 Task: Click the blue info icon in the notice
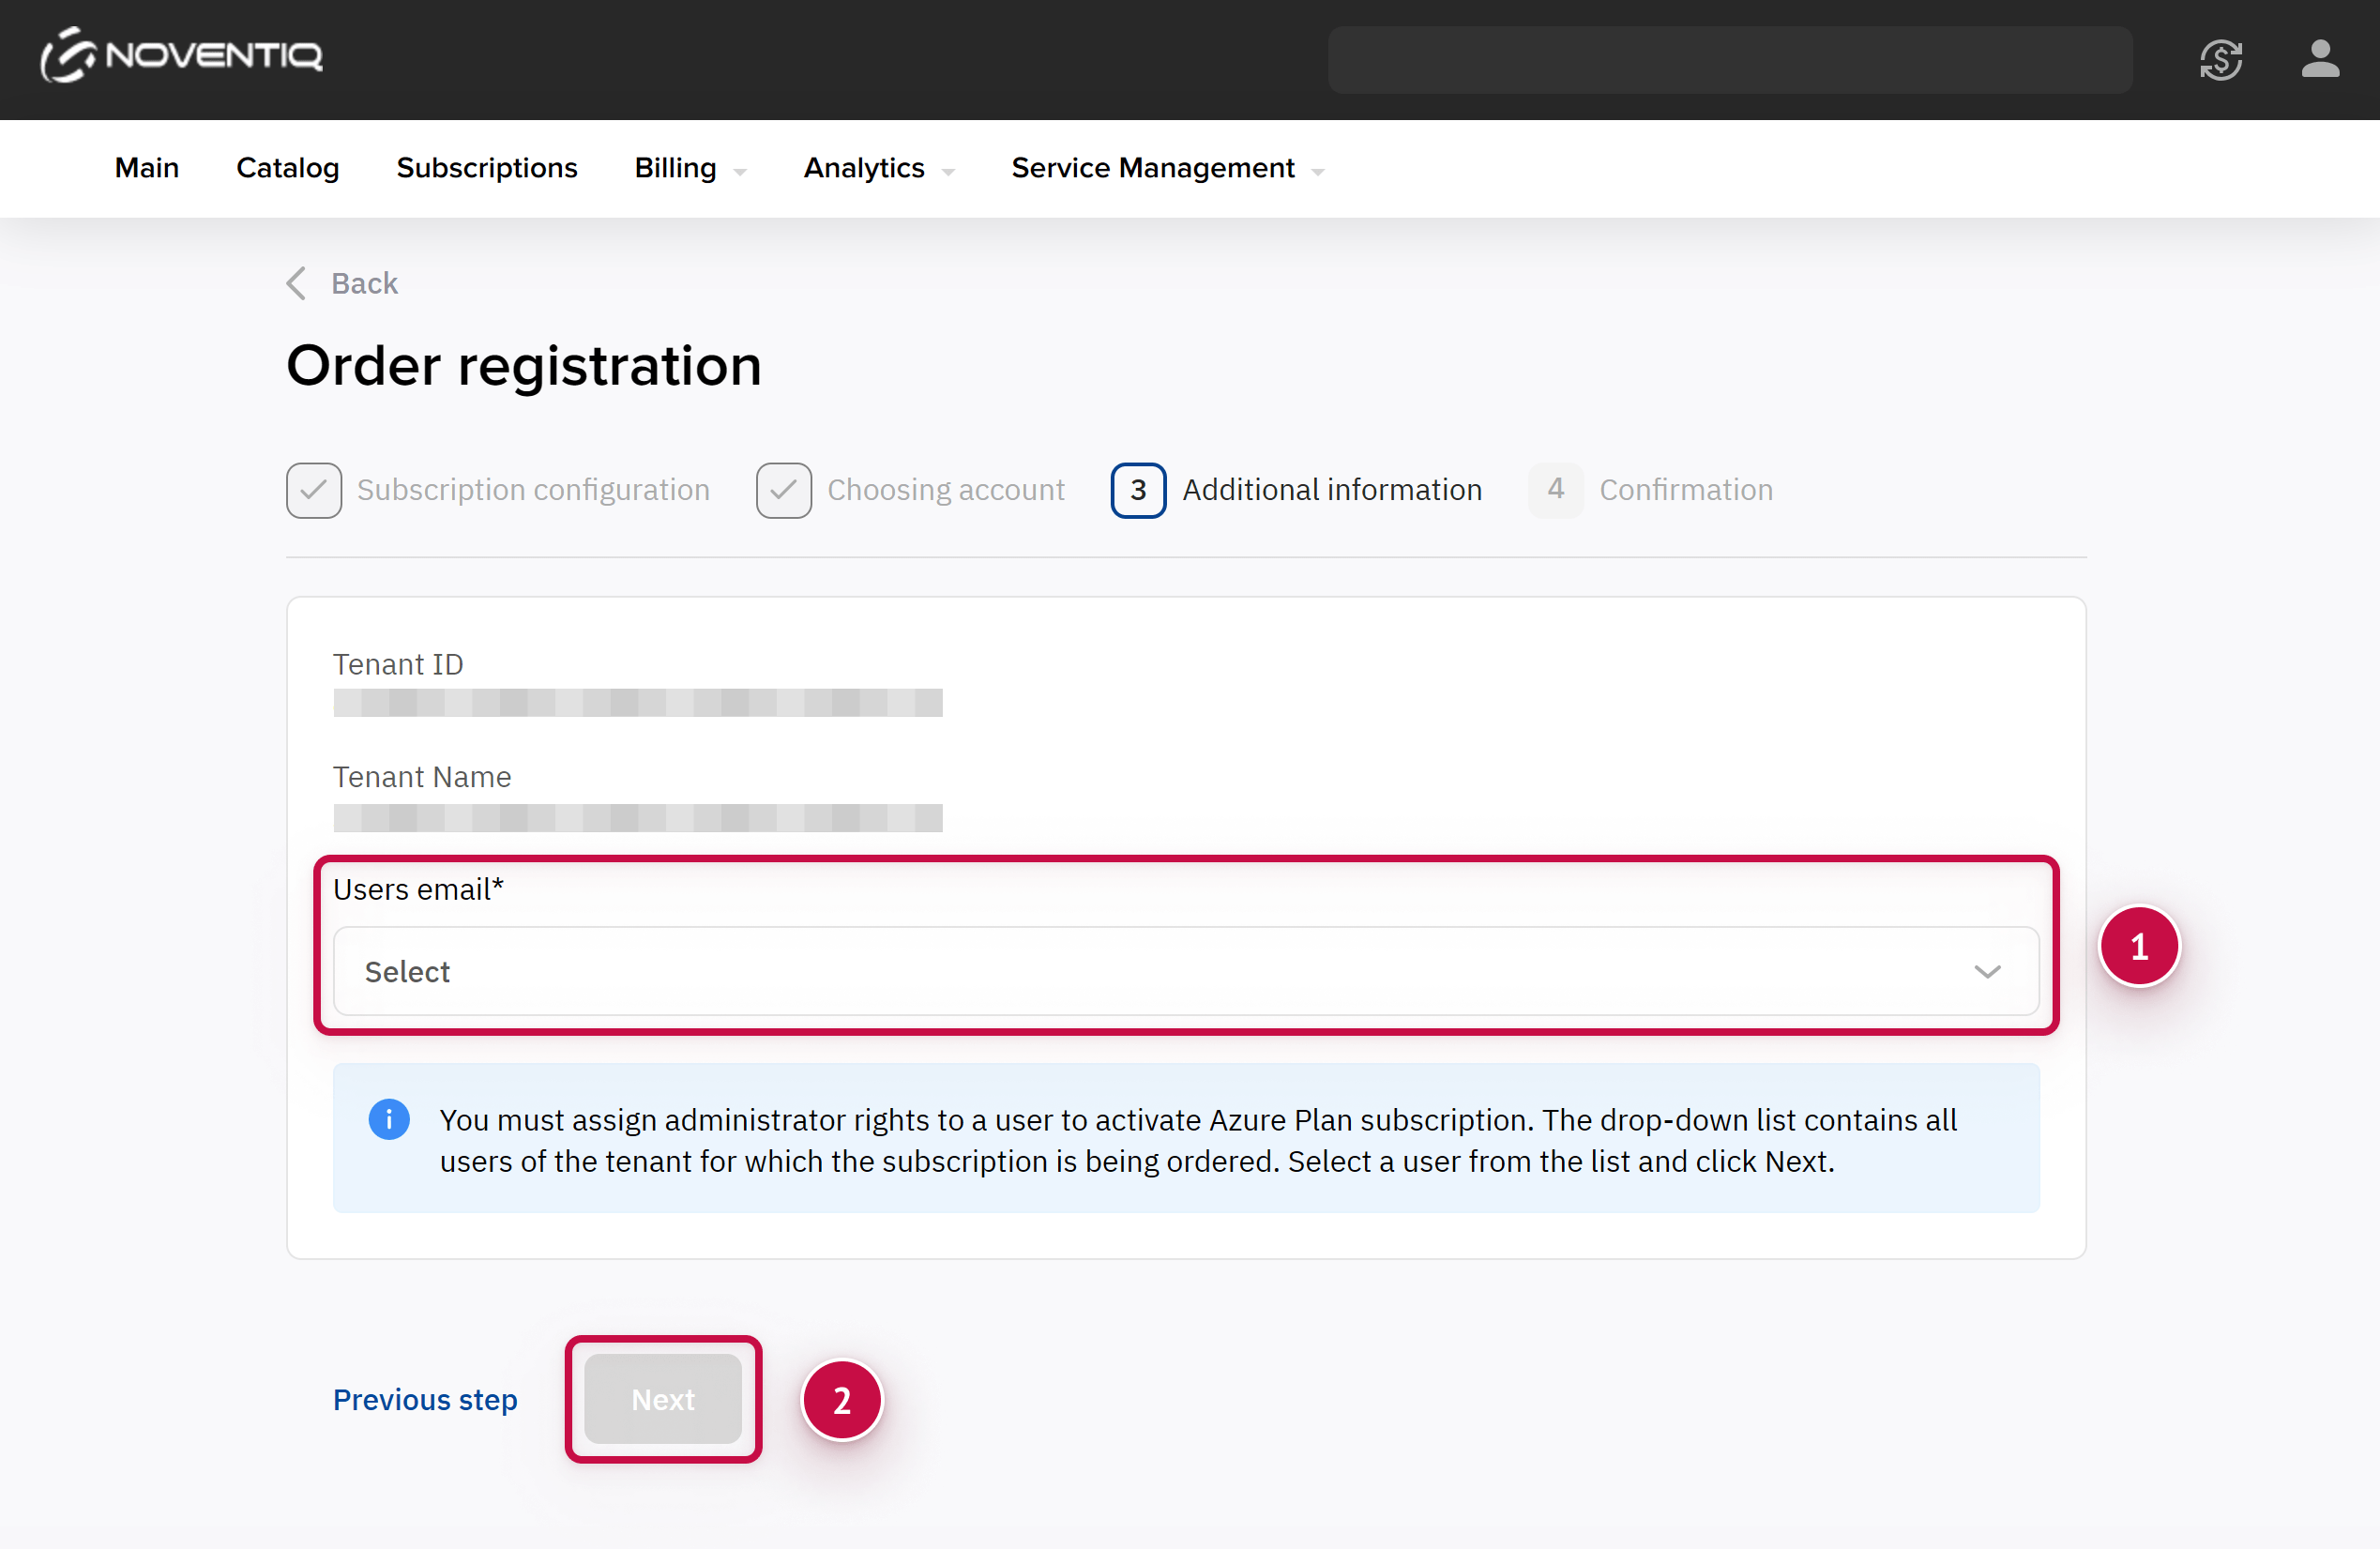(x=389, y=1119)
